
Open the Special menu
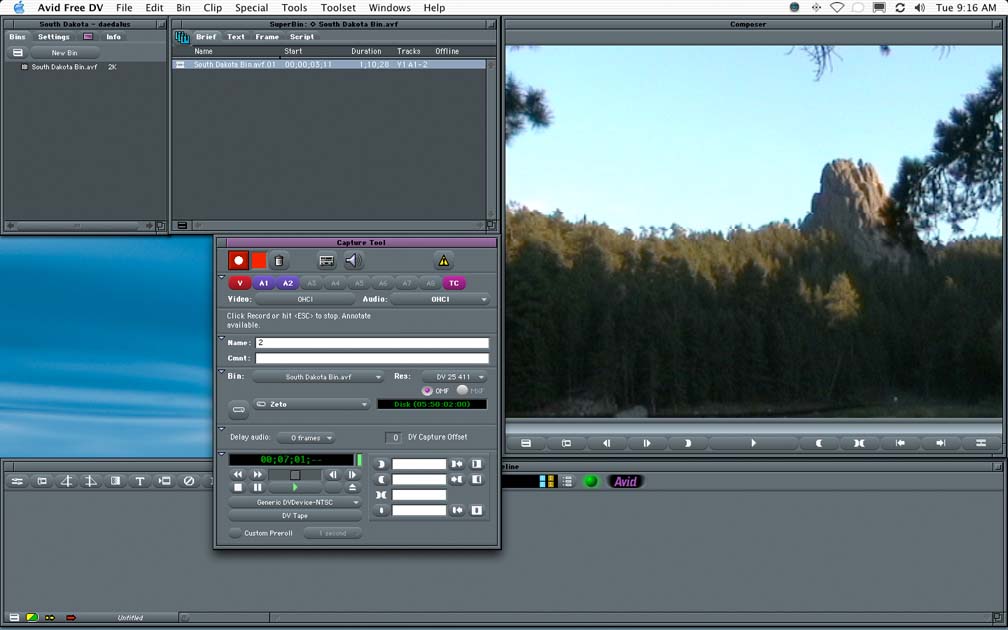251,8
